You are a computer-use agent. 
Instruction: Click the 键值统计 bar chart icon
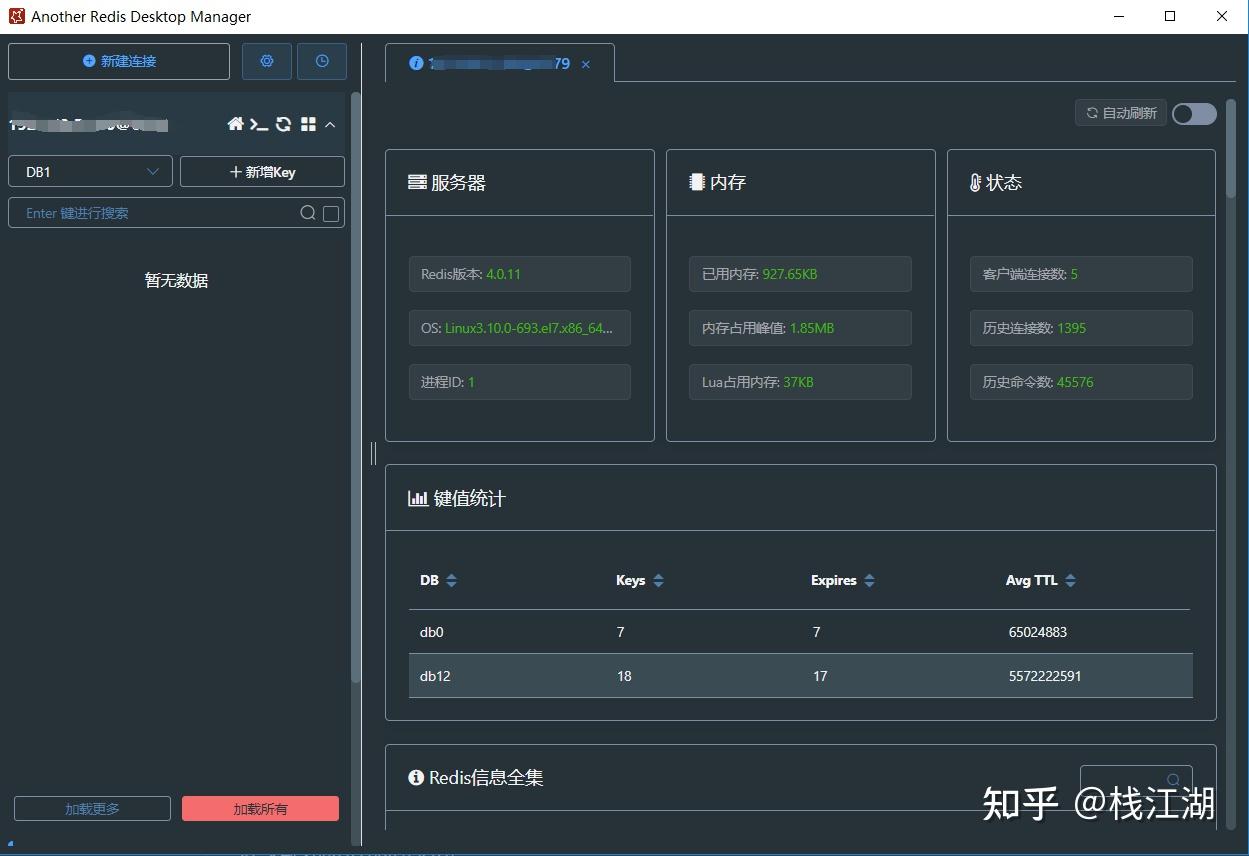click(x=418, y=498)
